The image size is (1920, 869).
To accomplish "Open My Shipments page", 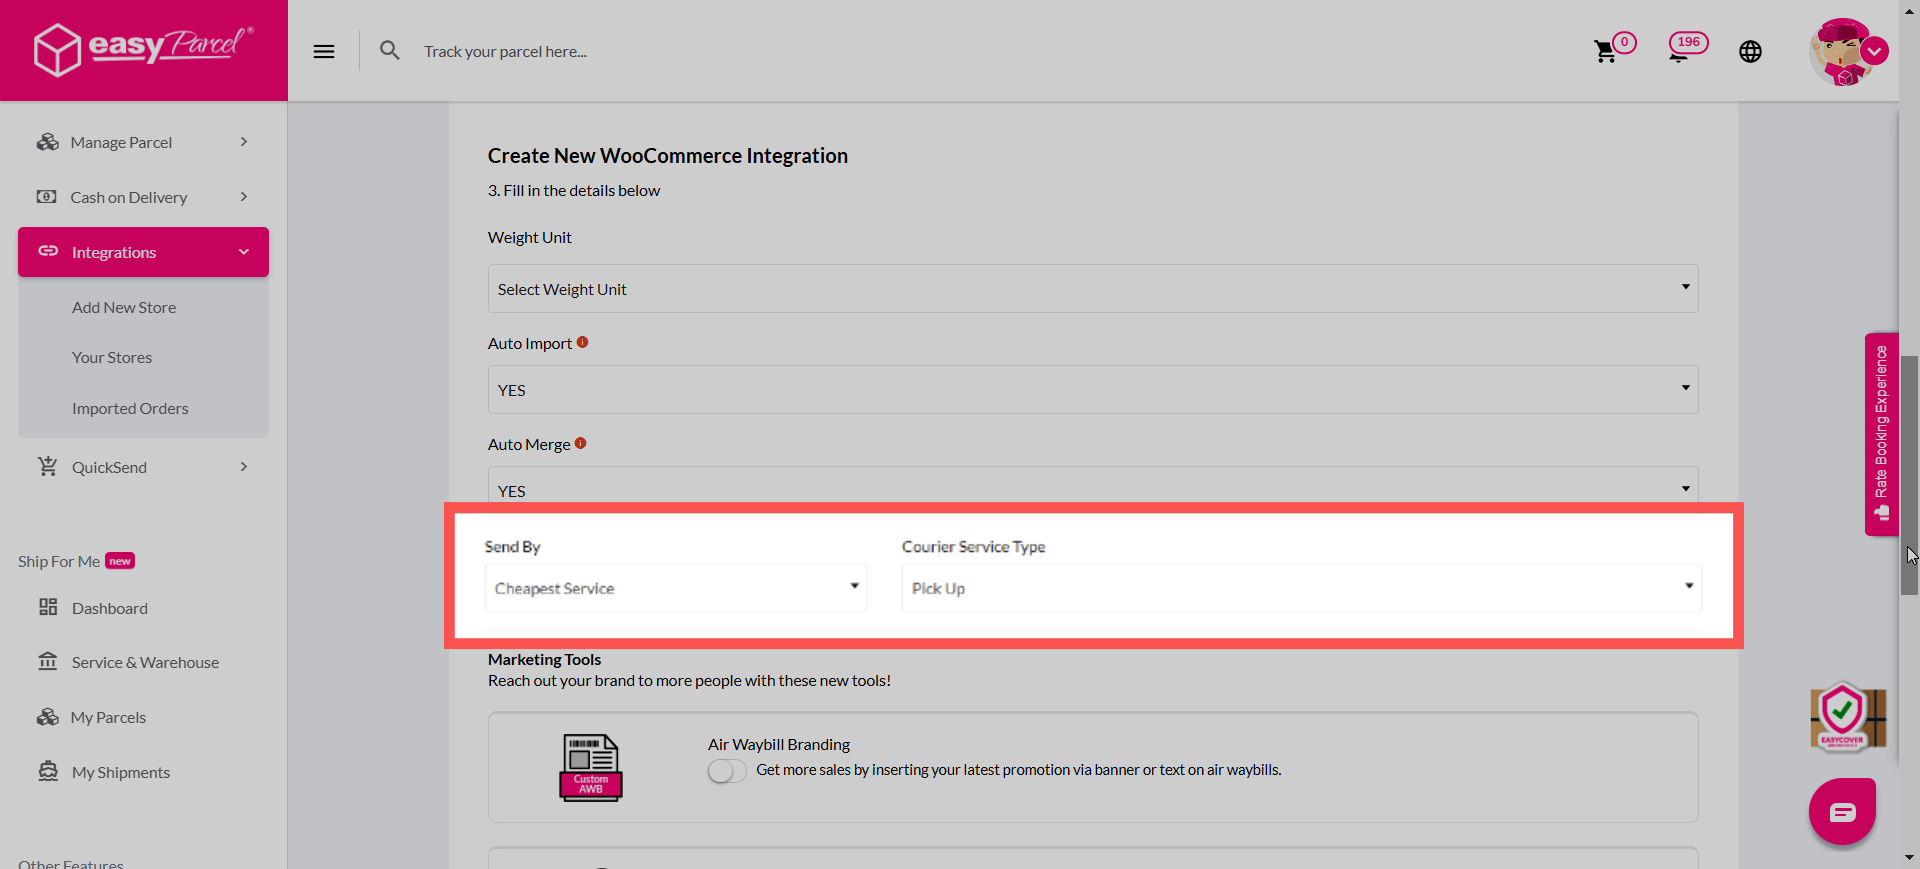I will [121, 772].
